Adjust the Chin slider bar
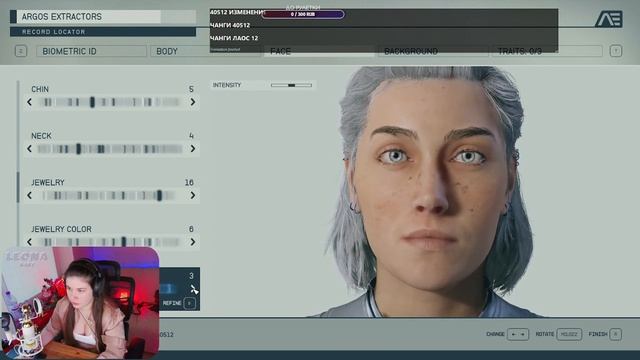The height and width of the screenshot is (360, 640). tap(110, 102)
